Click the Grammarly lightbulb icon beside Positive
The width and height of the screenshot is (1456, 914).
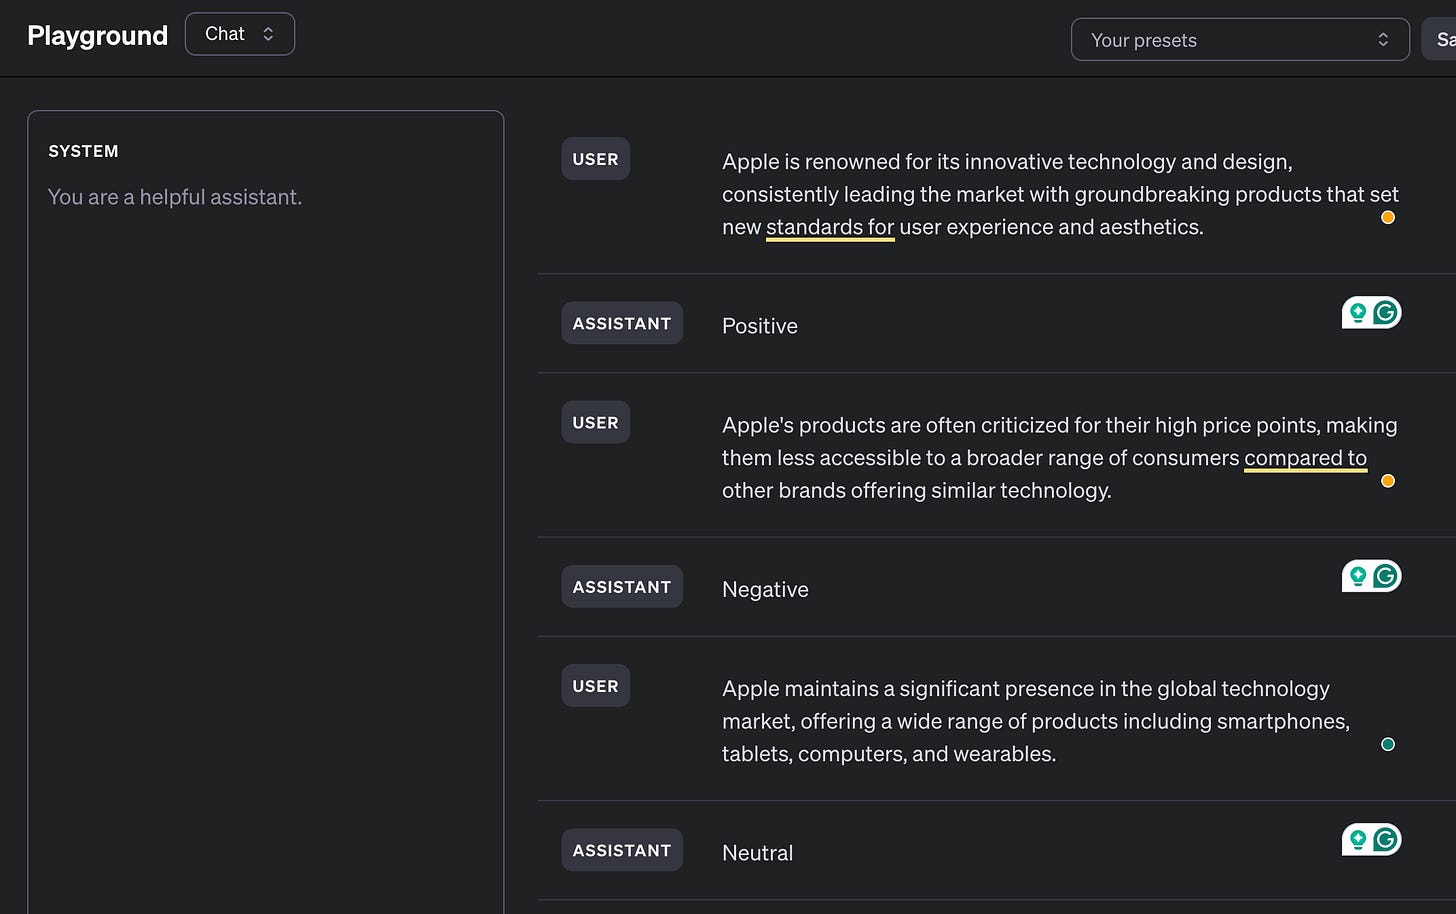point(1358,313)
